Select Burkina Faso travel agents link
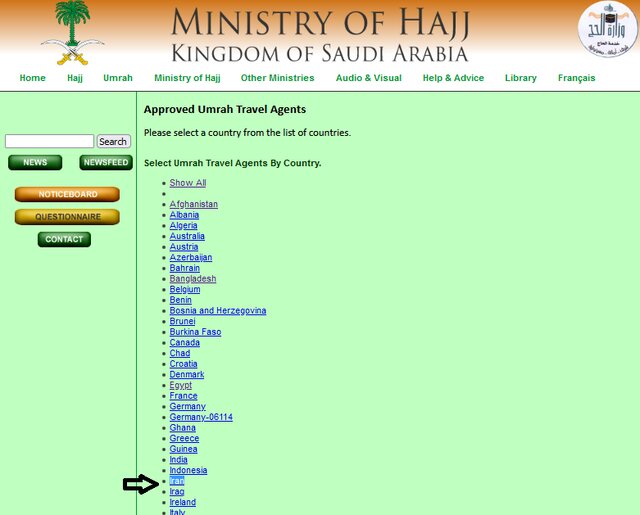The height and width of the screenshot is (515, 640). click(x=195, y=332)
